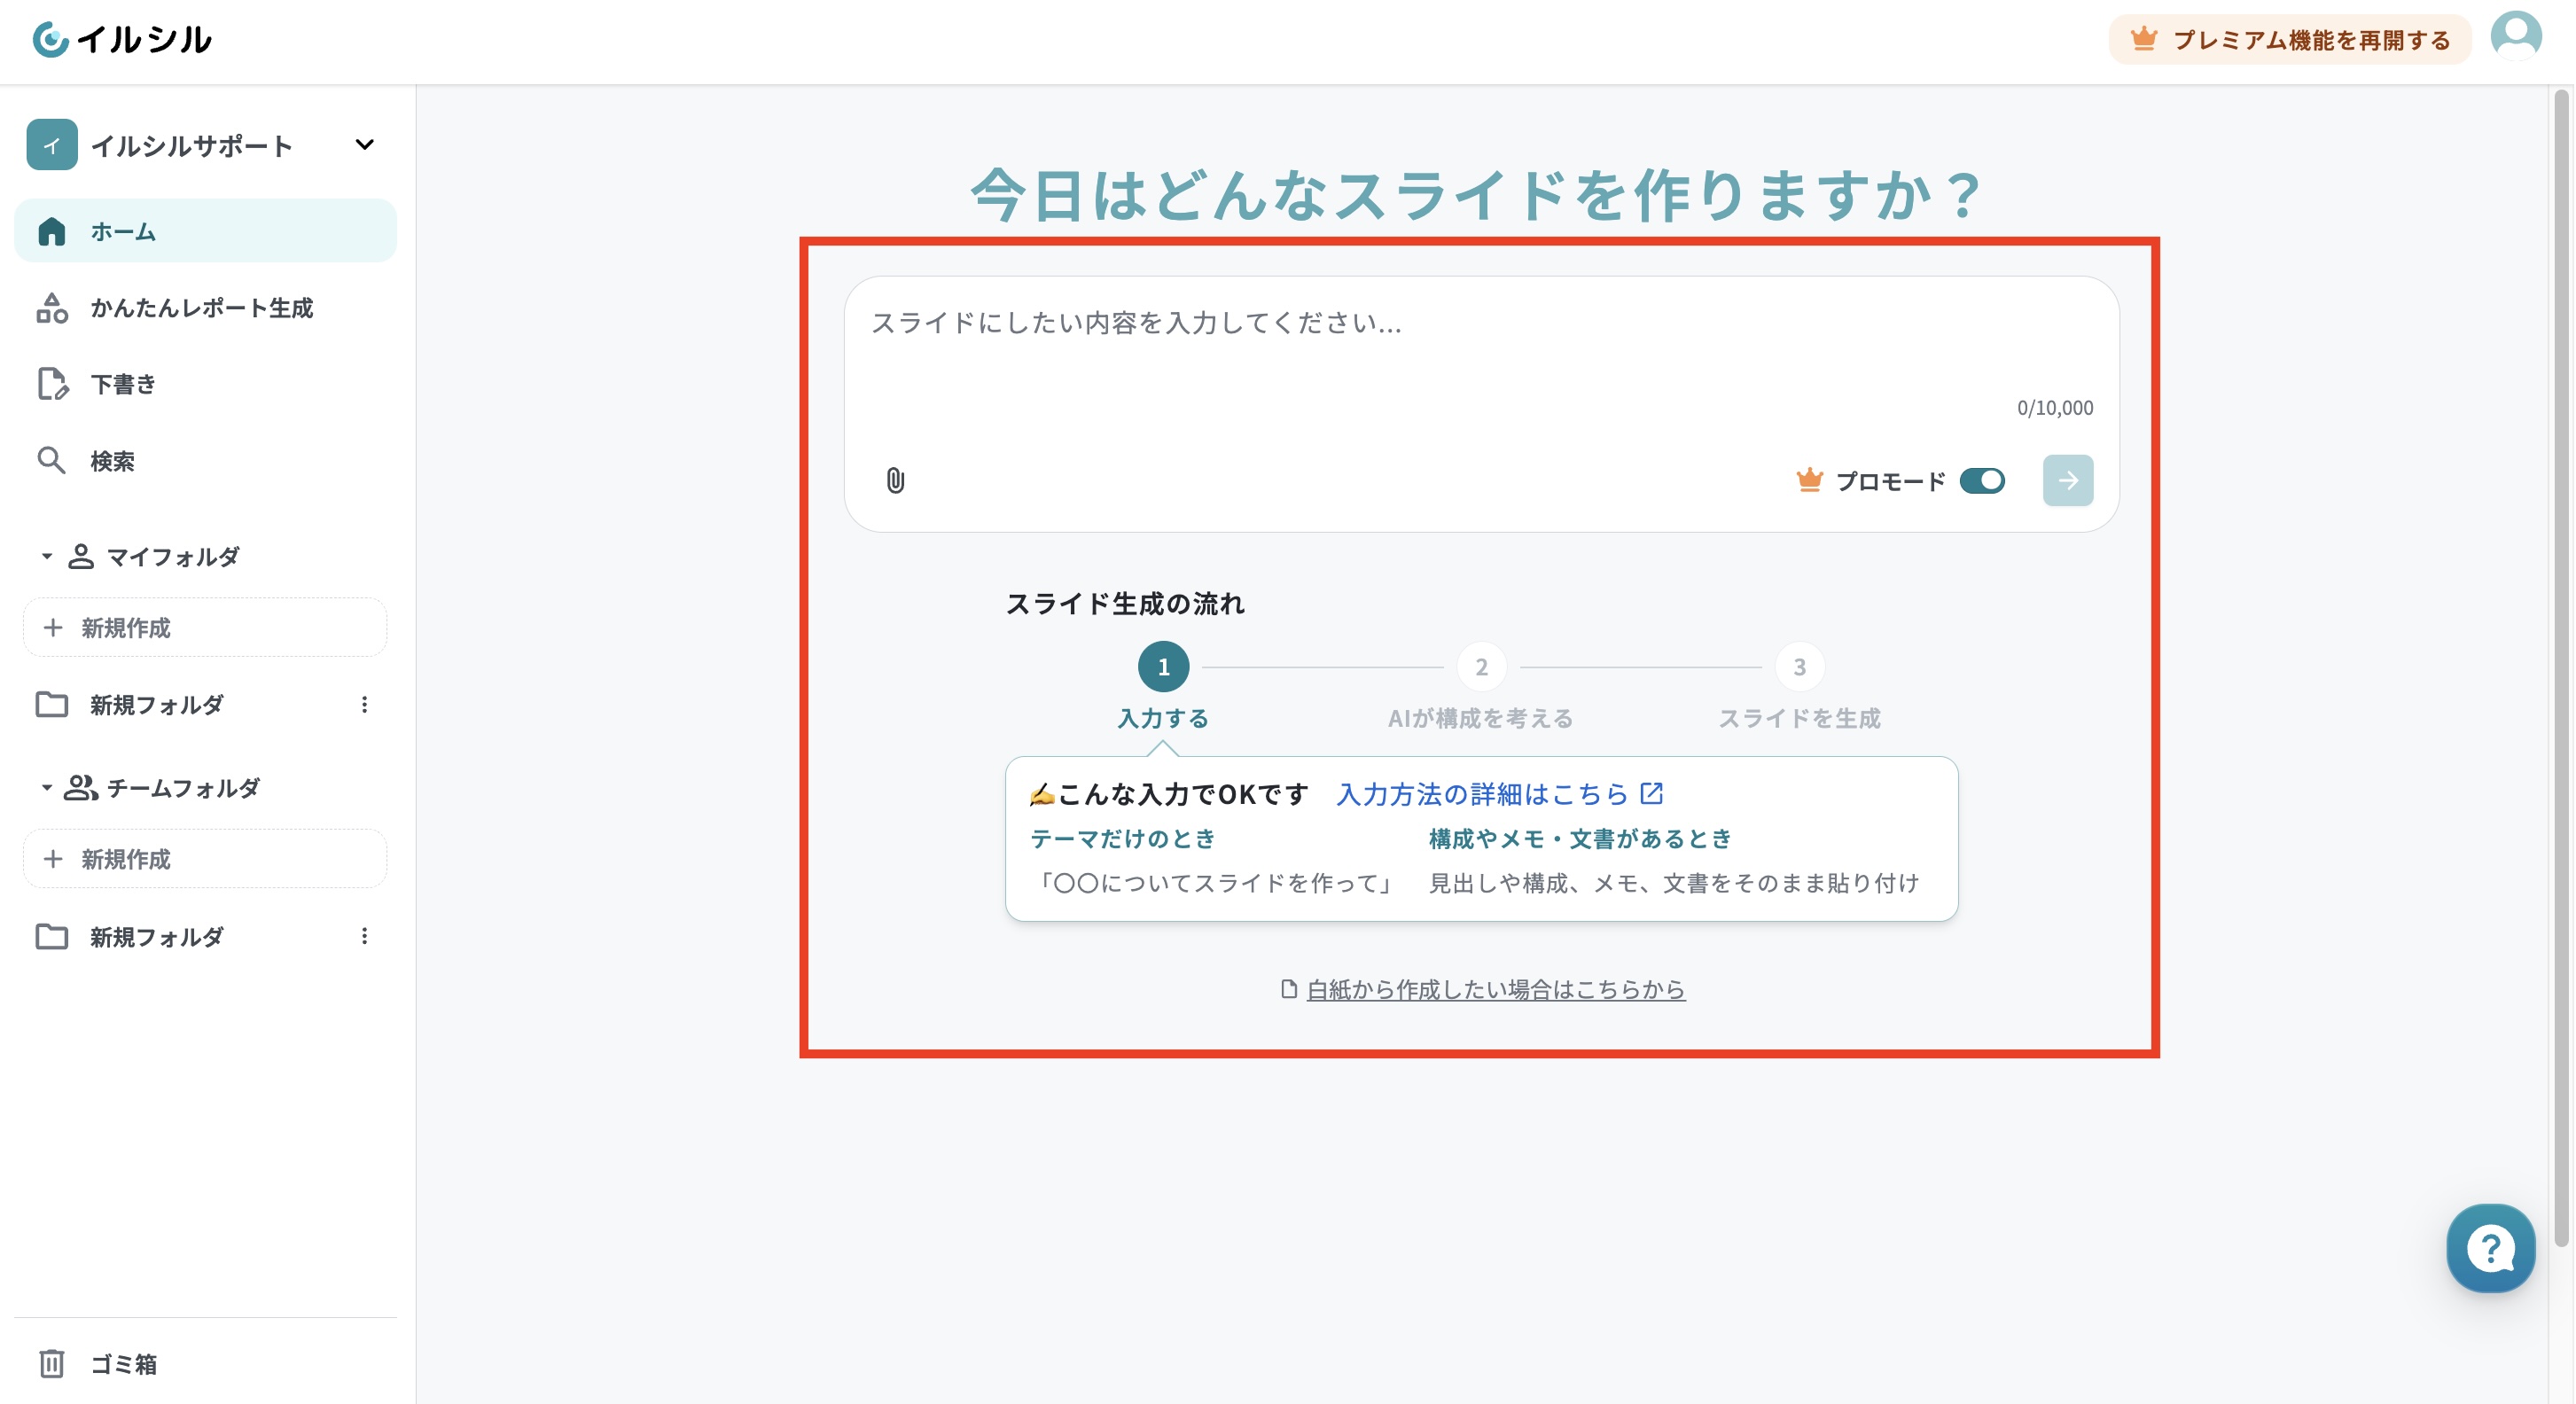Open more options for マイフォルダ's 新規フォルダ

tap(365, 705)
